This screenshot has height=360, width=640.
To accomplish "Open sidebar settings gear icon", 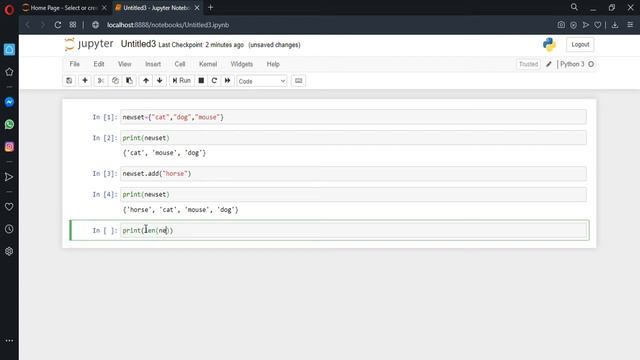I will click(x=9, y=251).
